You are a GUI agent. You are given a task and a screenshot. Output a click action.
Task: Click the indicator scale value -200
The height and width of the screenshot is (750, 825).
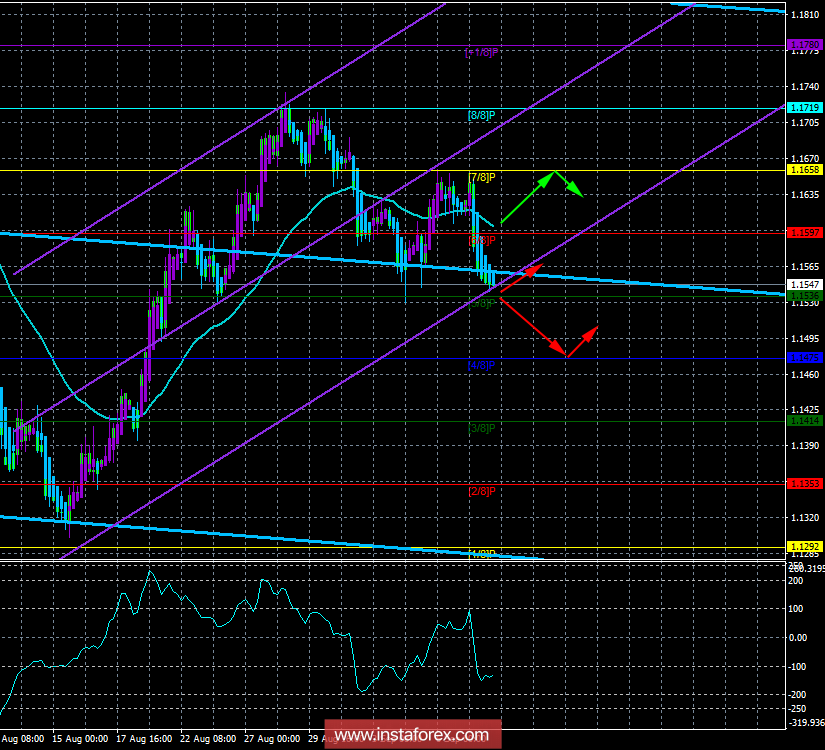click(x=798, y=695)
